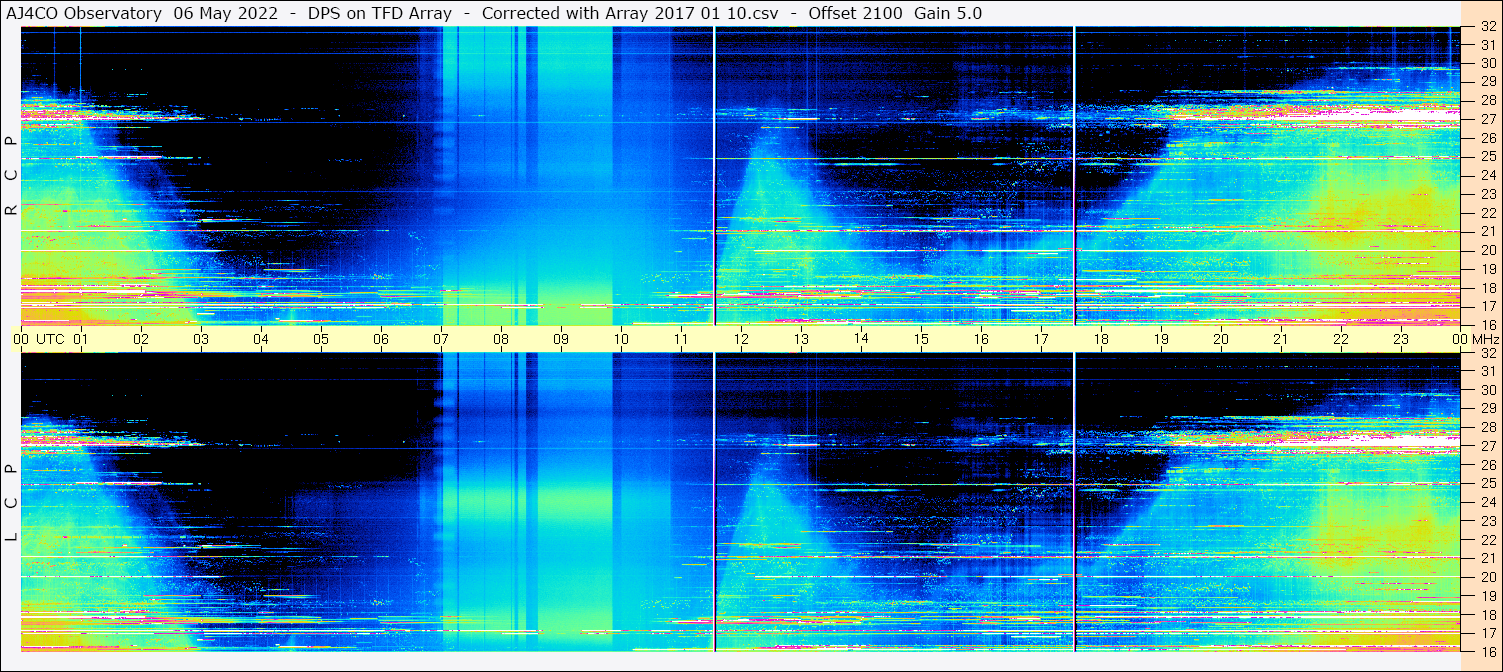Click the 18 UTC hour label
Viewport: 1503px width, 672px height.
[1101, 339]
